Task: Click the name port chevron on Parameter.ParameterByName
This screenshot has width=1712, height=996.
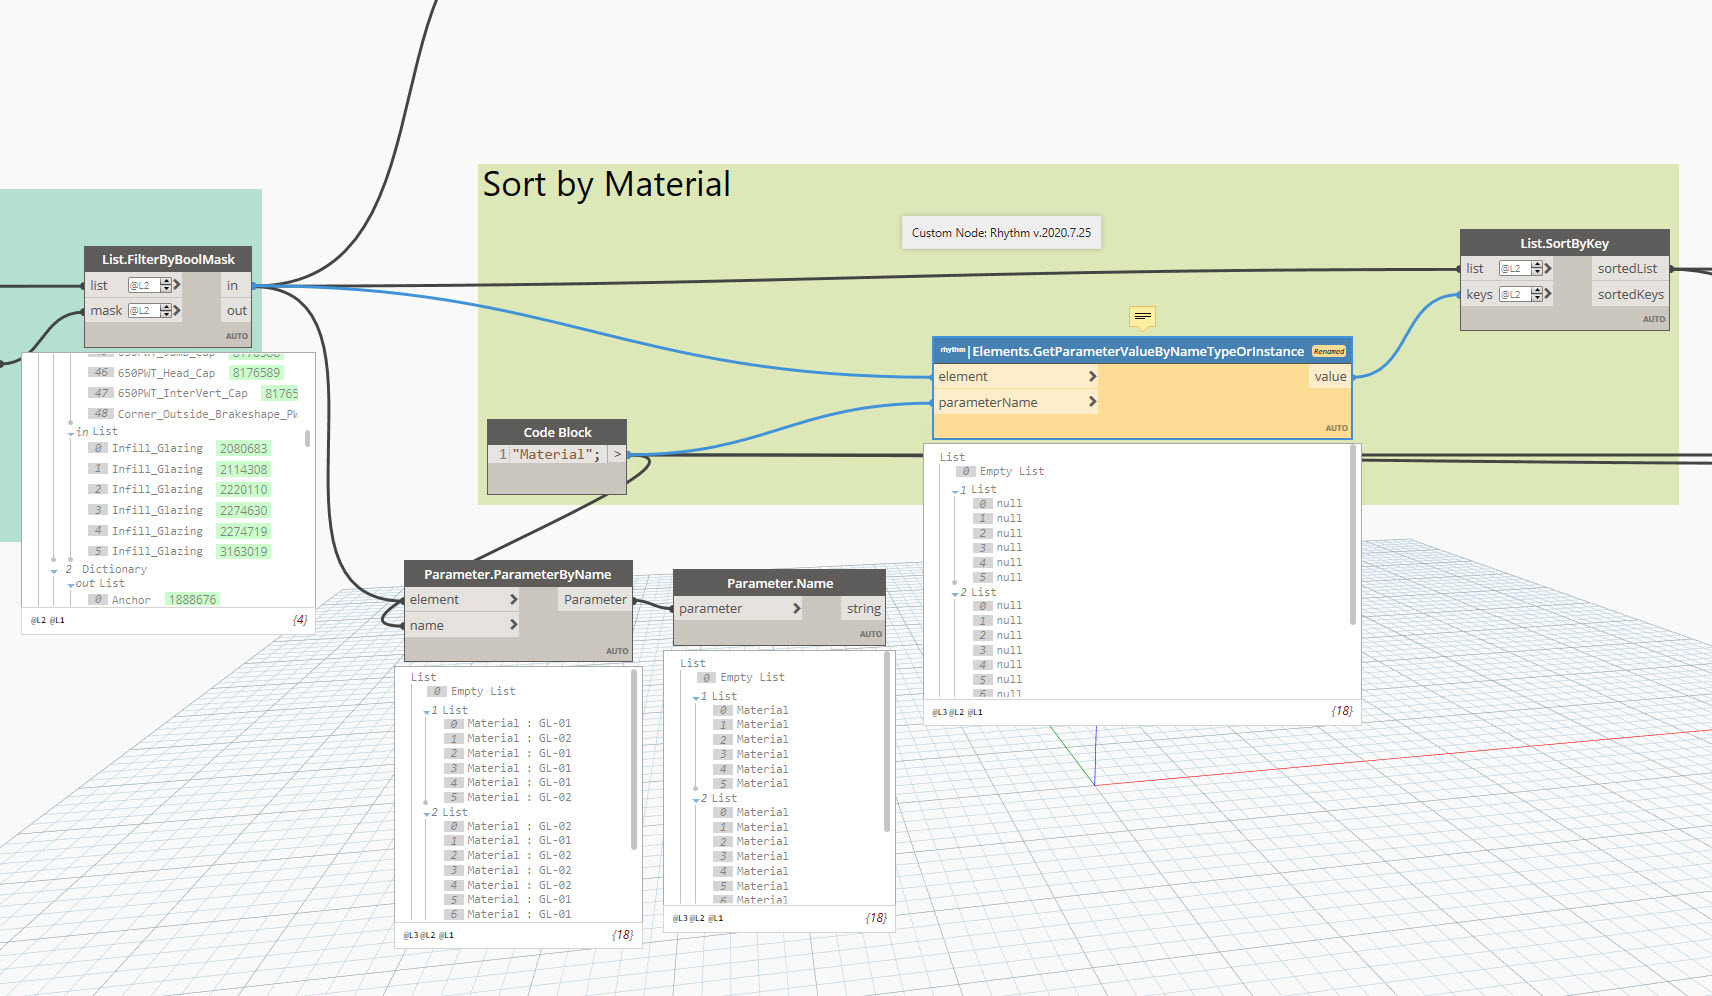Action: click(513, 625)
